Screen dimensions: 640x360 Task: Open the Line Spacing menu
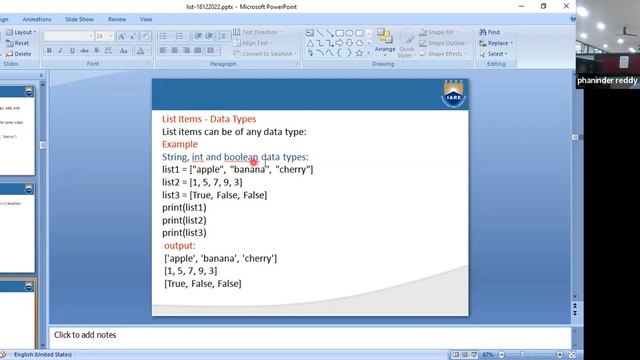(223, 36)
